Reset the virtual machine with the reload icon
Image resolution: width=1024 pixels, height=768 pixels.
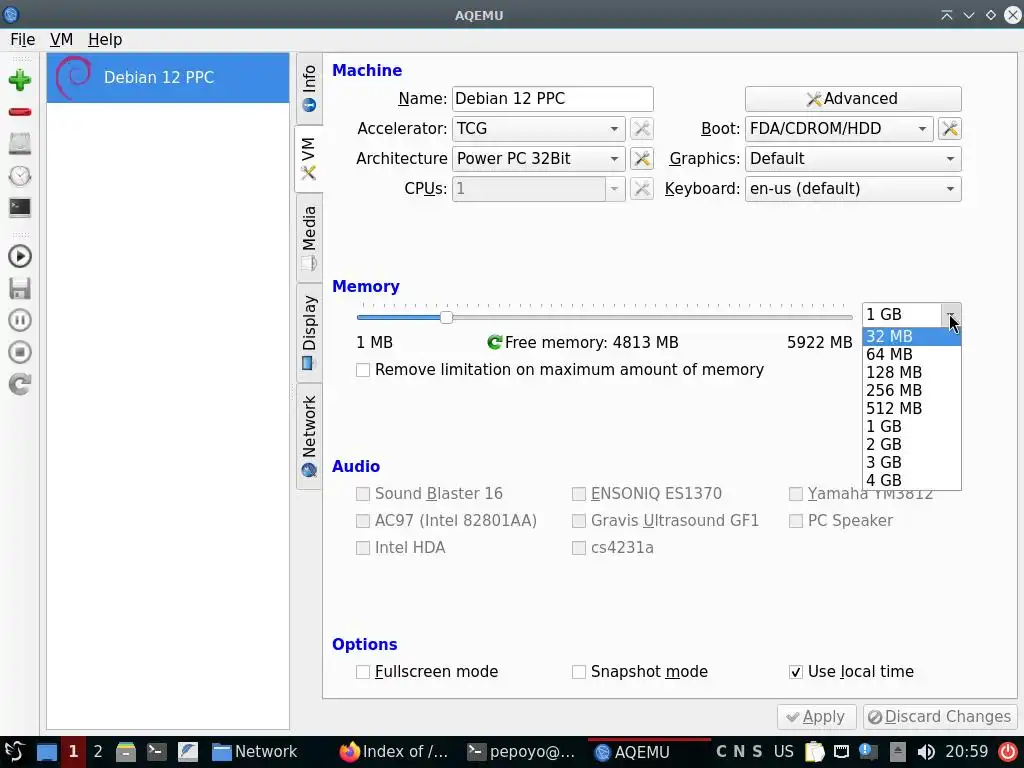pos(20,384)
